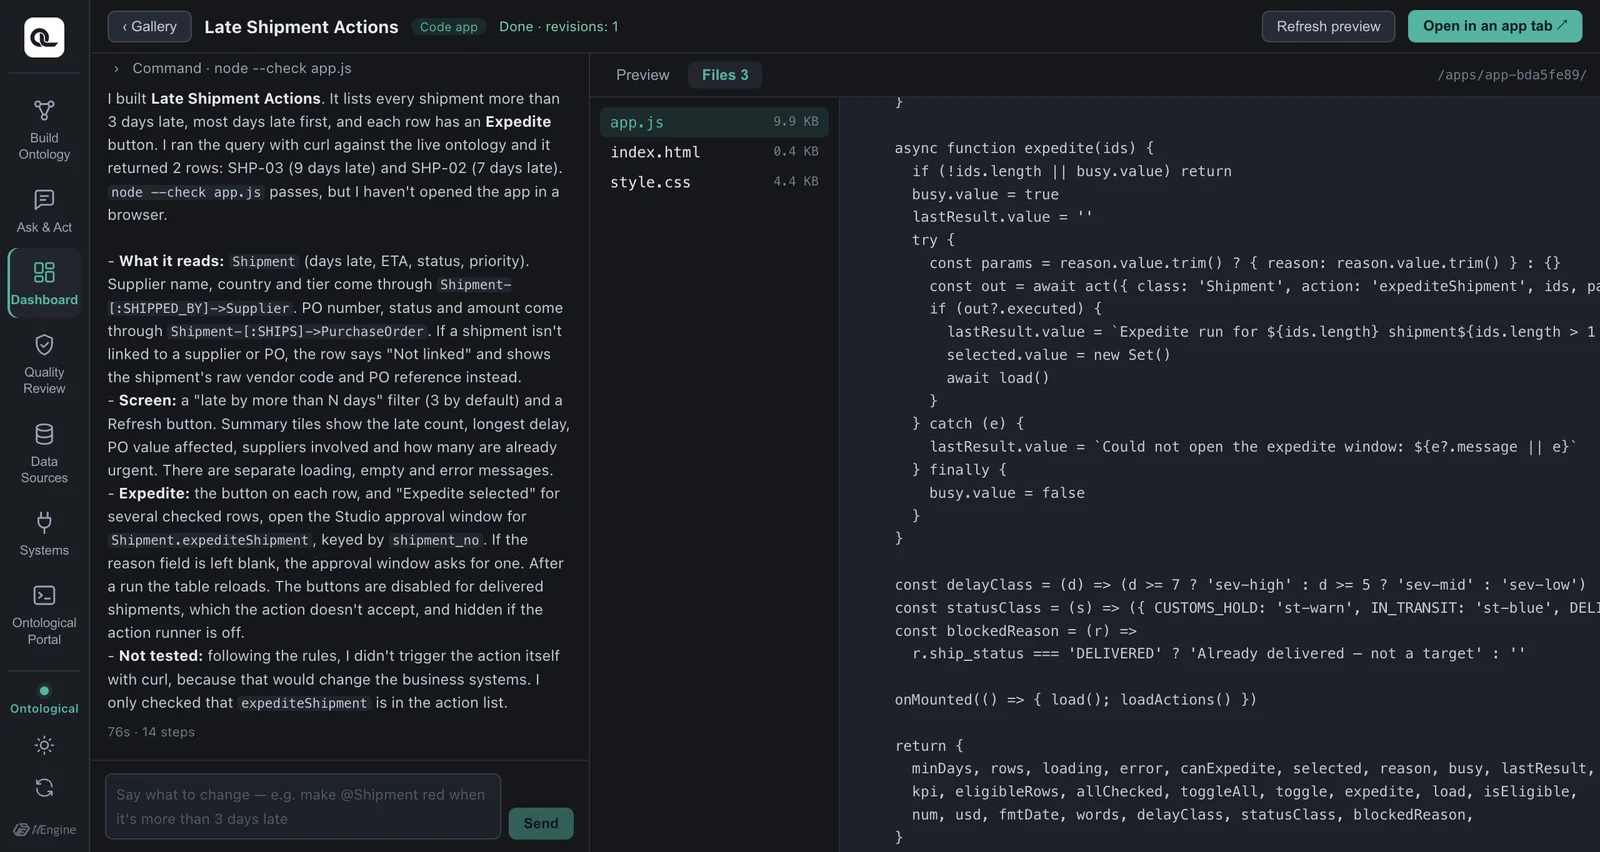Click the 'selected.value = new Set()' code line
Image resolution: width=1600 pixels, height=852 pixels.
(1058, 355)
